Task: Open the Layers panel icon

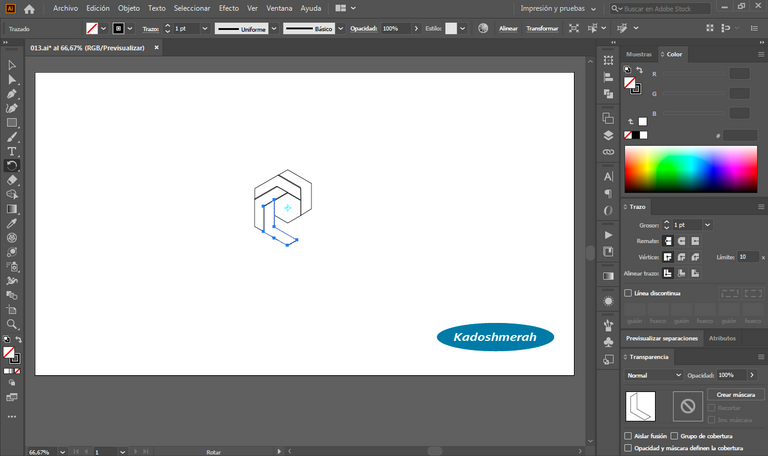Action: click(608, 136)
